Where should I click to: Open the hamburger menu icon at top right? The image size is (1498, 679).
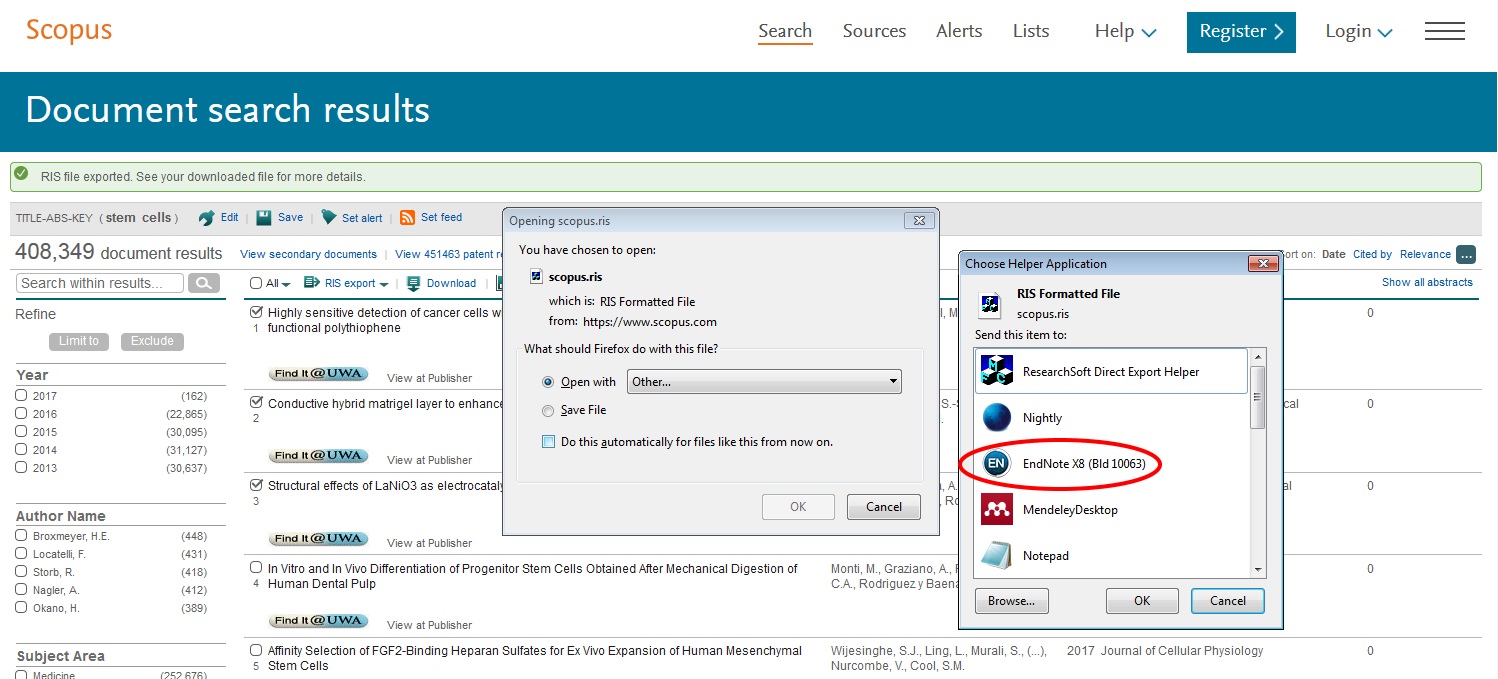(1445, 31)
